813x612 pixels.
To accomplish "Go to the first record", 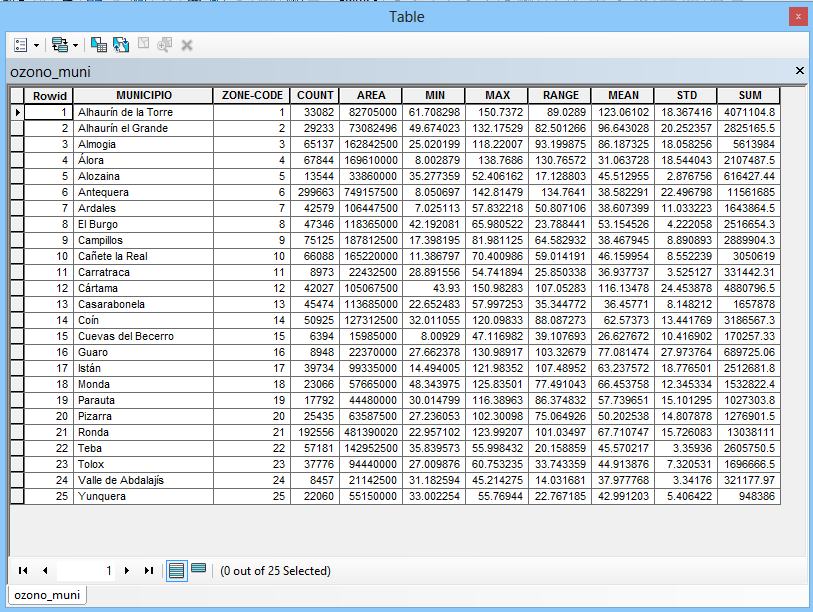I will pyautogui.click(x=23, y=571).
